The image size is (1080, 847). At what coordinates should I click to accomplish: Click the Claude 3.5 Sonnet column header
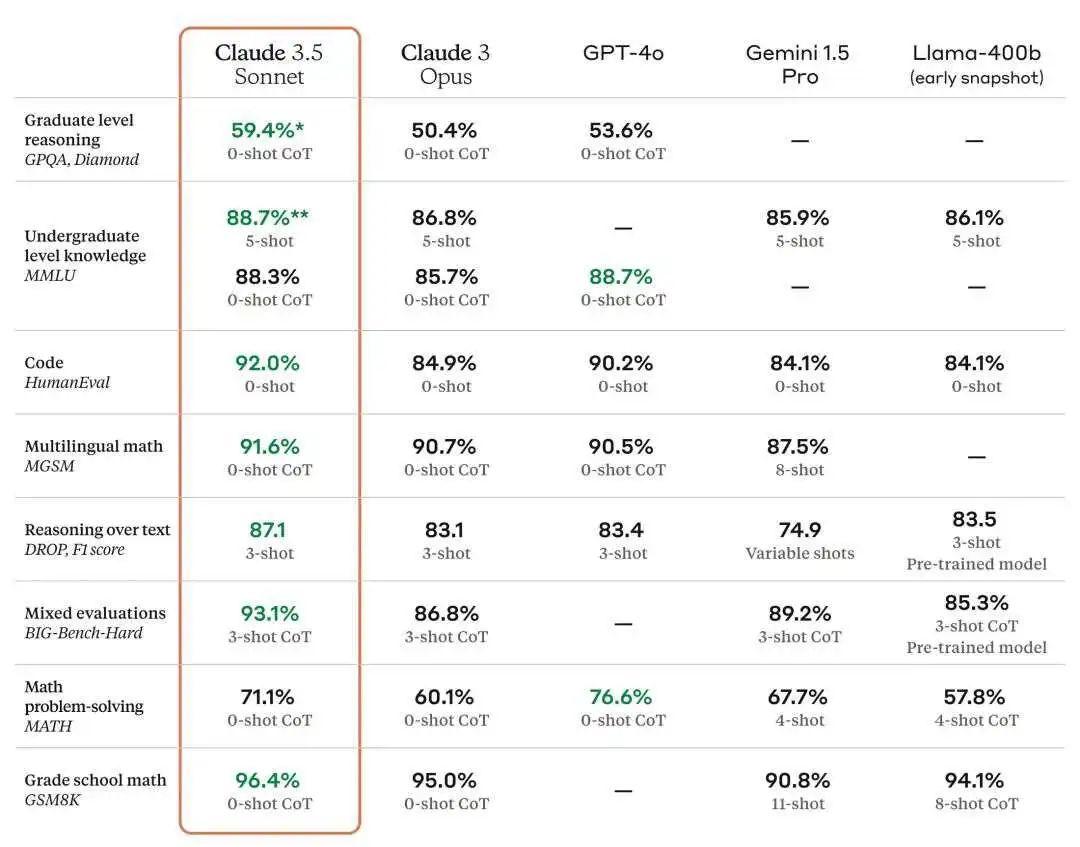coord(269,64)
